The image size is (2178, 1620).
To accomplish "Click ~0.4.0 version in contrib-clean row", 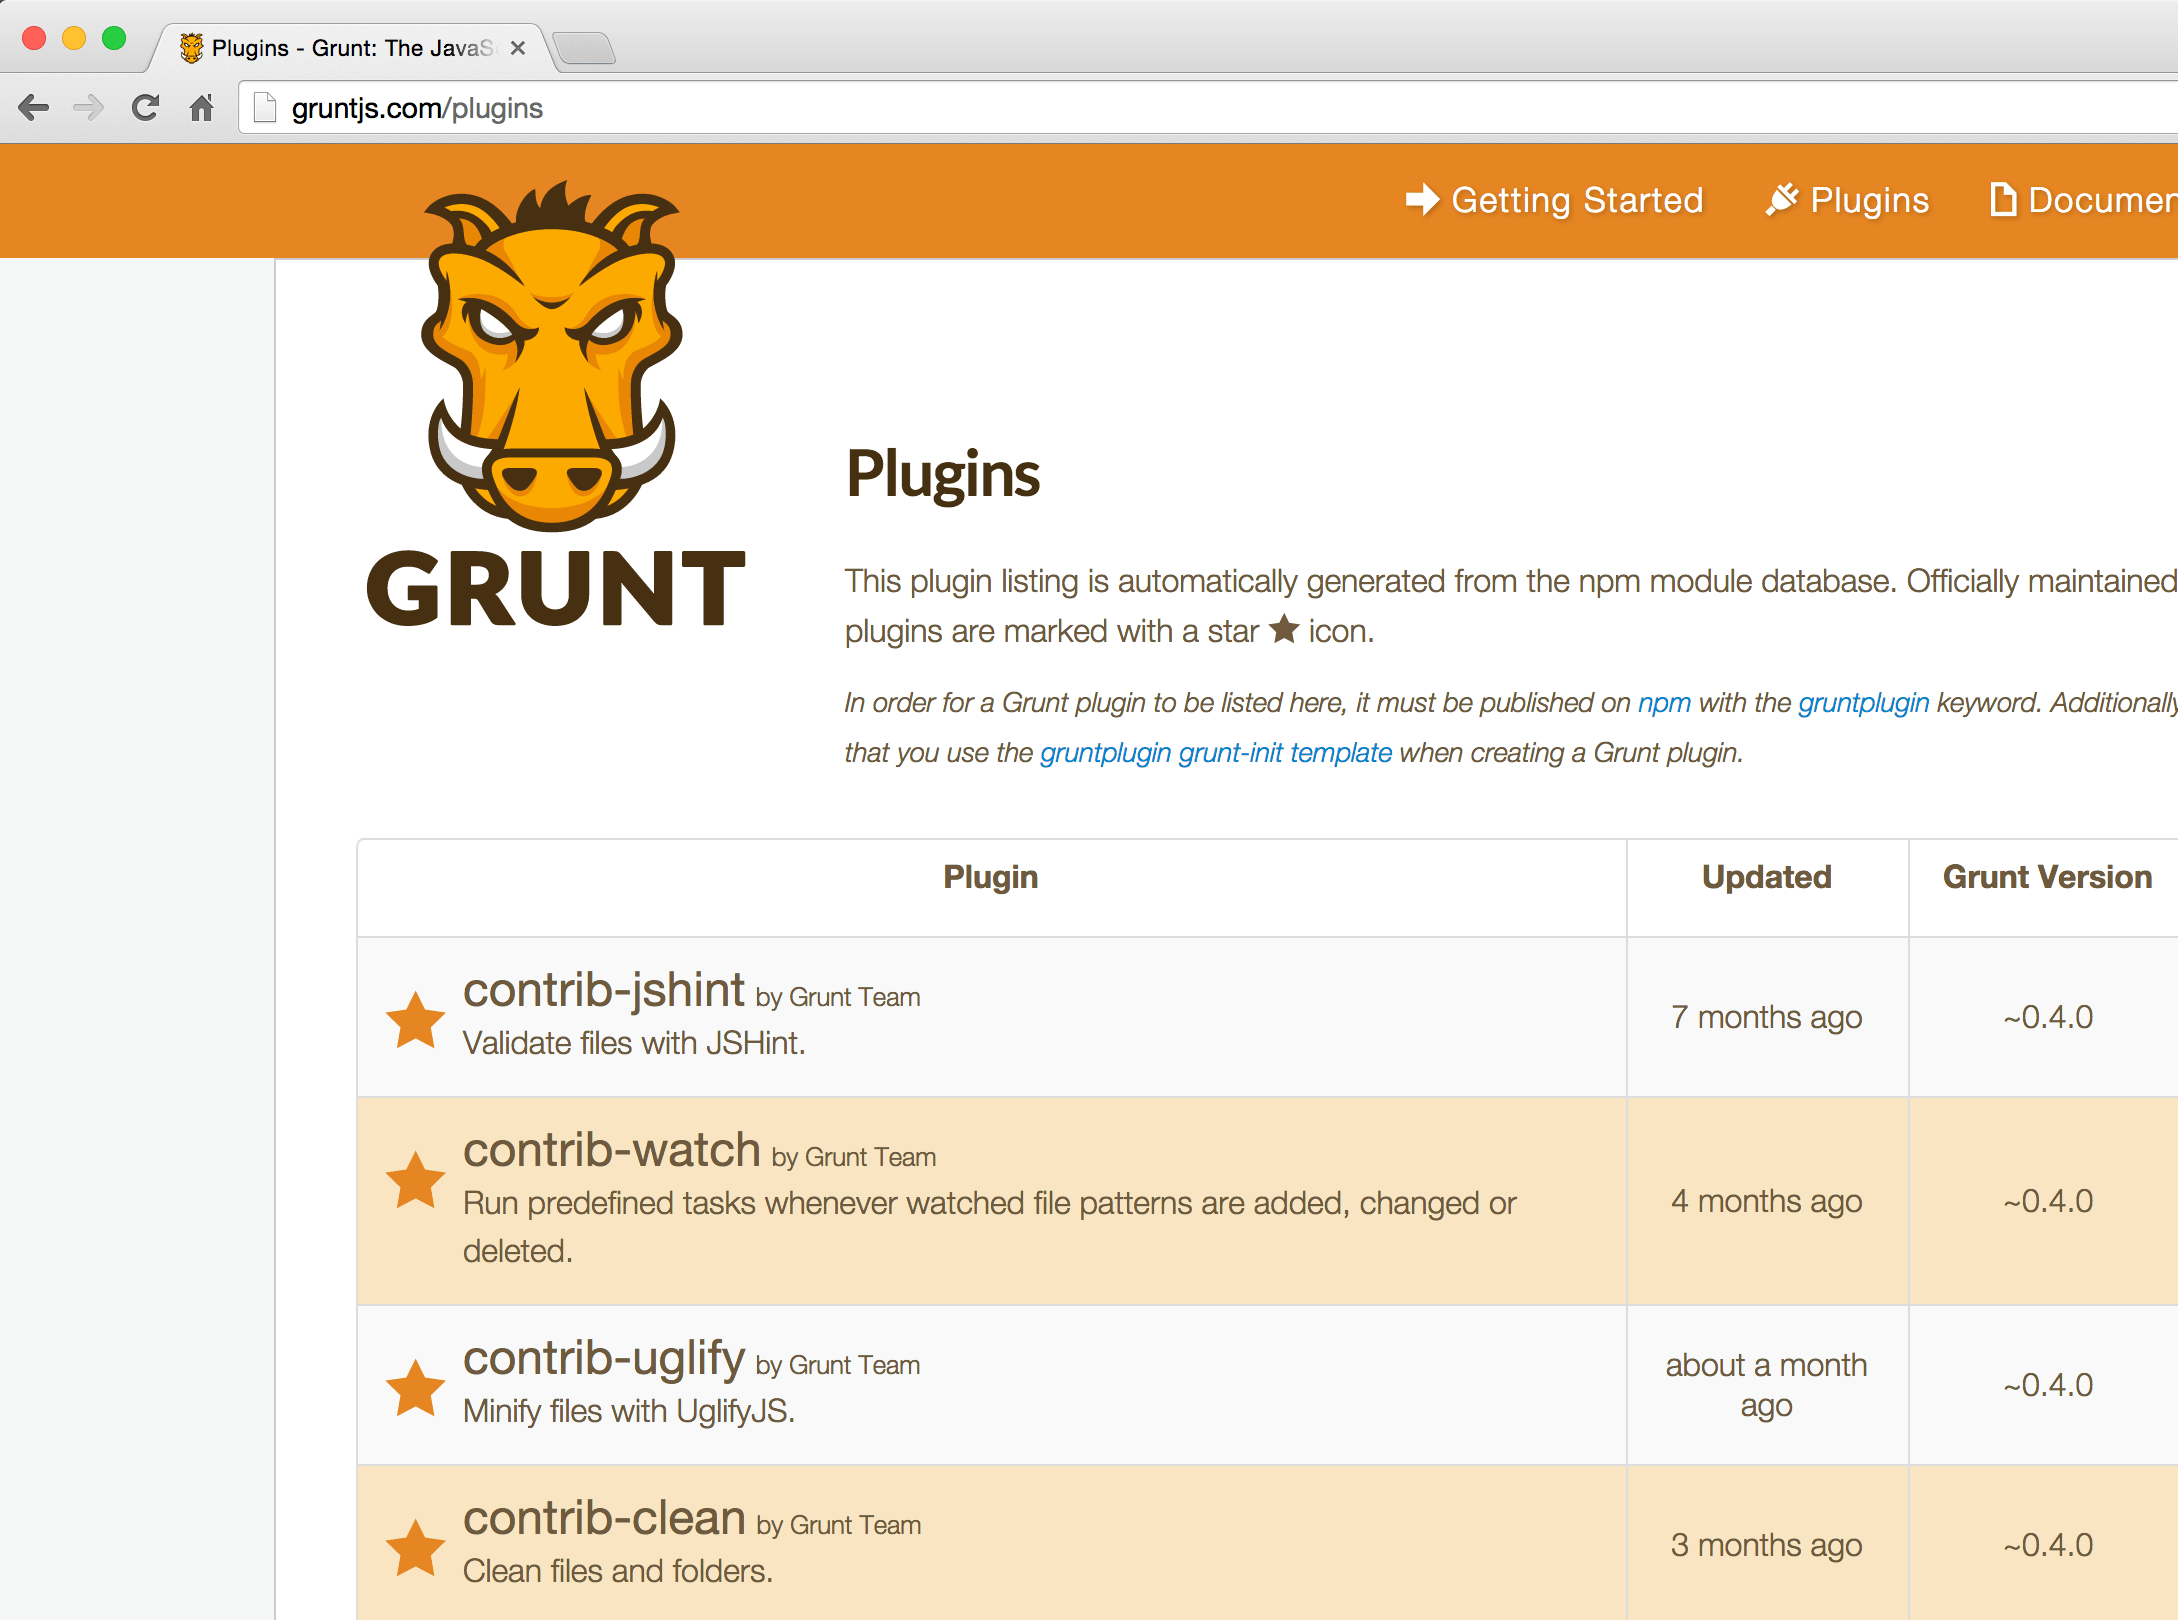I will click(x=2047, y=1545).
